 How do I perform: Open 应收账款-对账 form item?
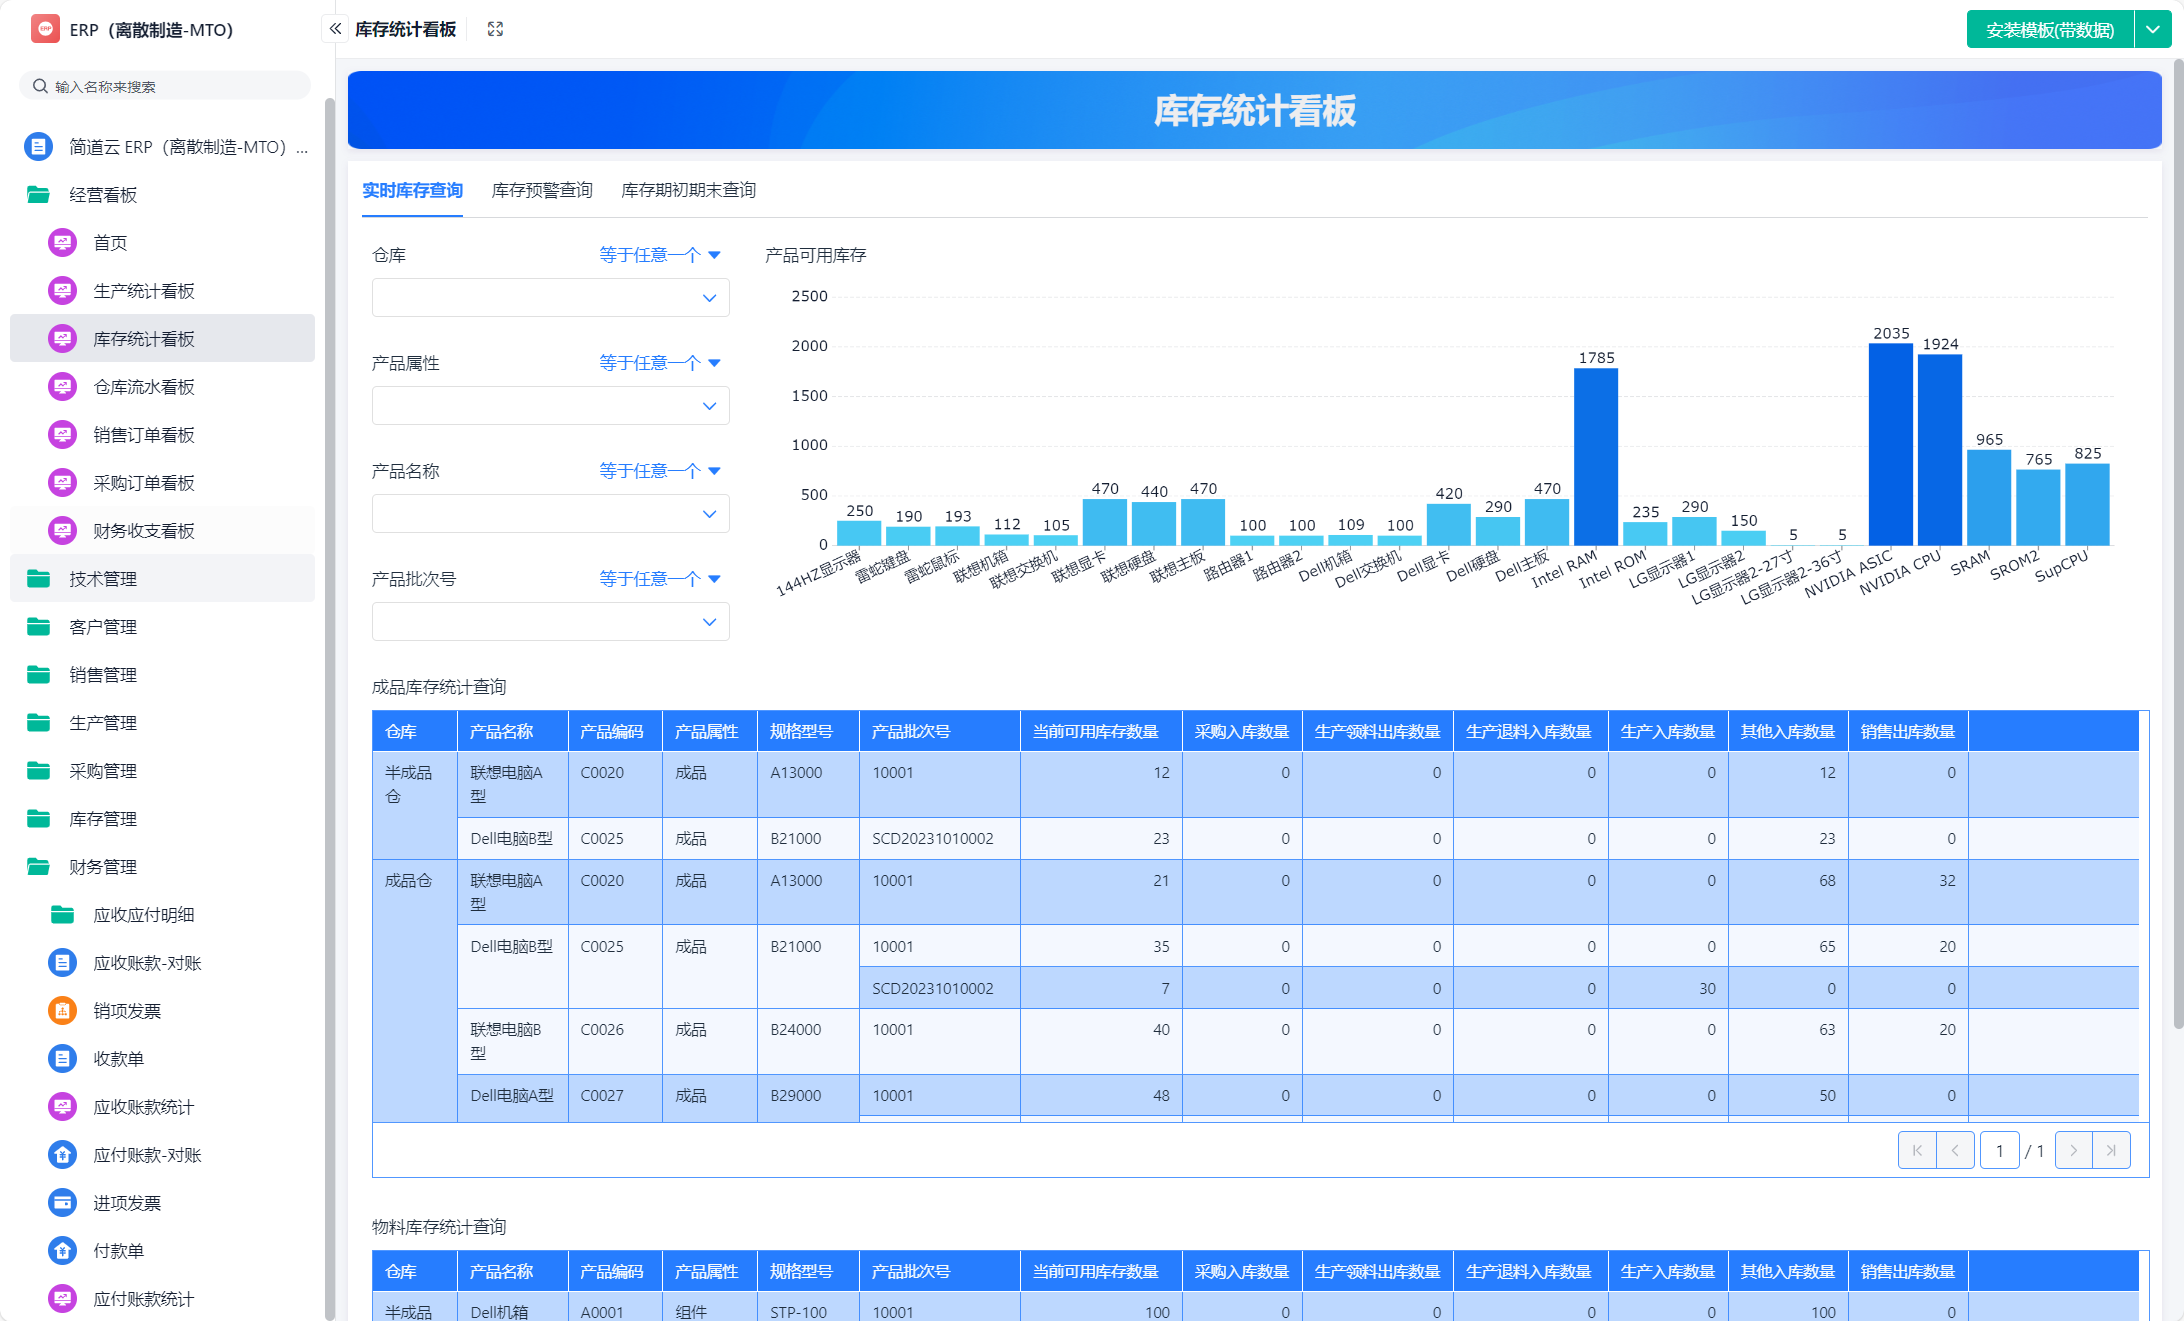[147, 963]
